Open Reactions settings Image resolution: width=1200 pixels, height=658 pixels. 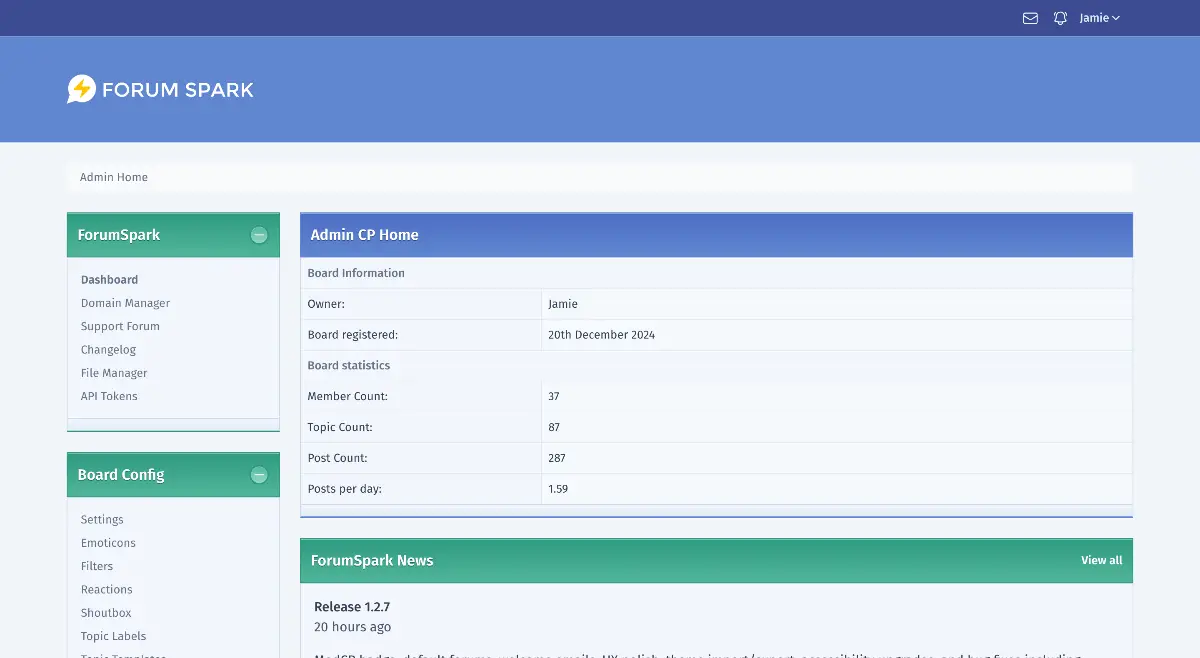click(106, 590)
